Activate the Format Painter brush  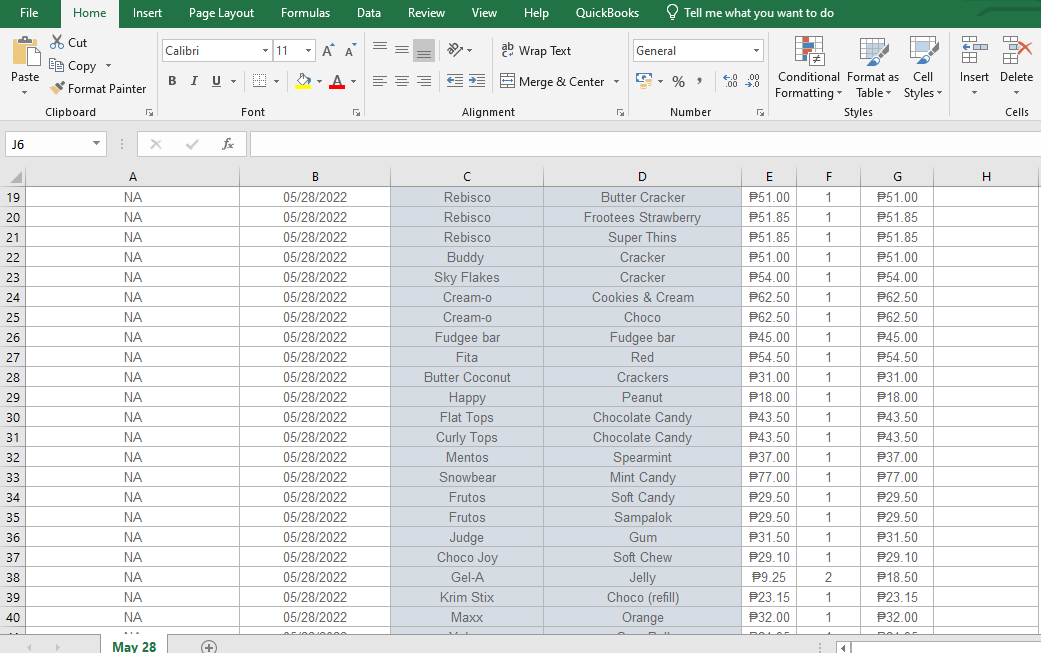point(58,88)
